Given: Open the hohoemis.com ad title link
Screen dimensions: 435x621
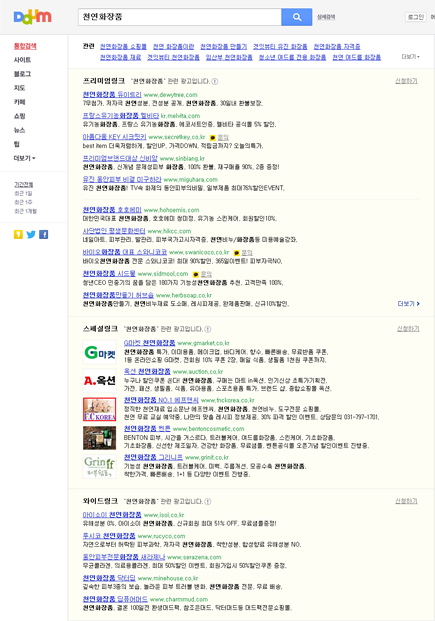Looking at the screenshot, I should point(112,210).
